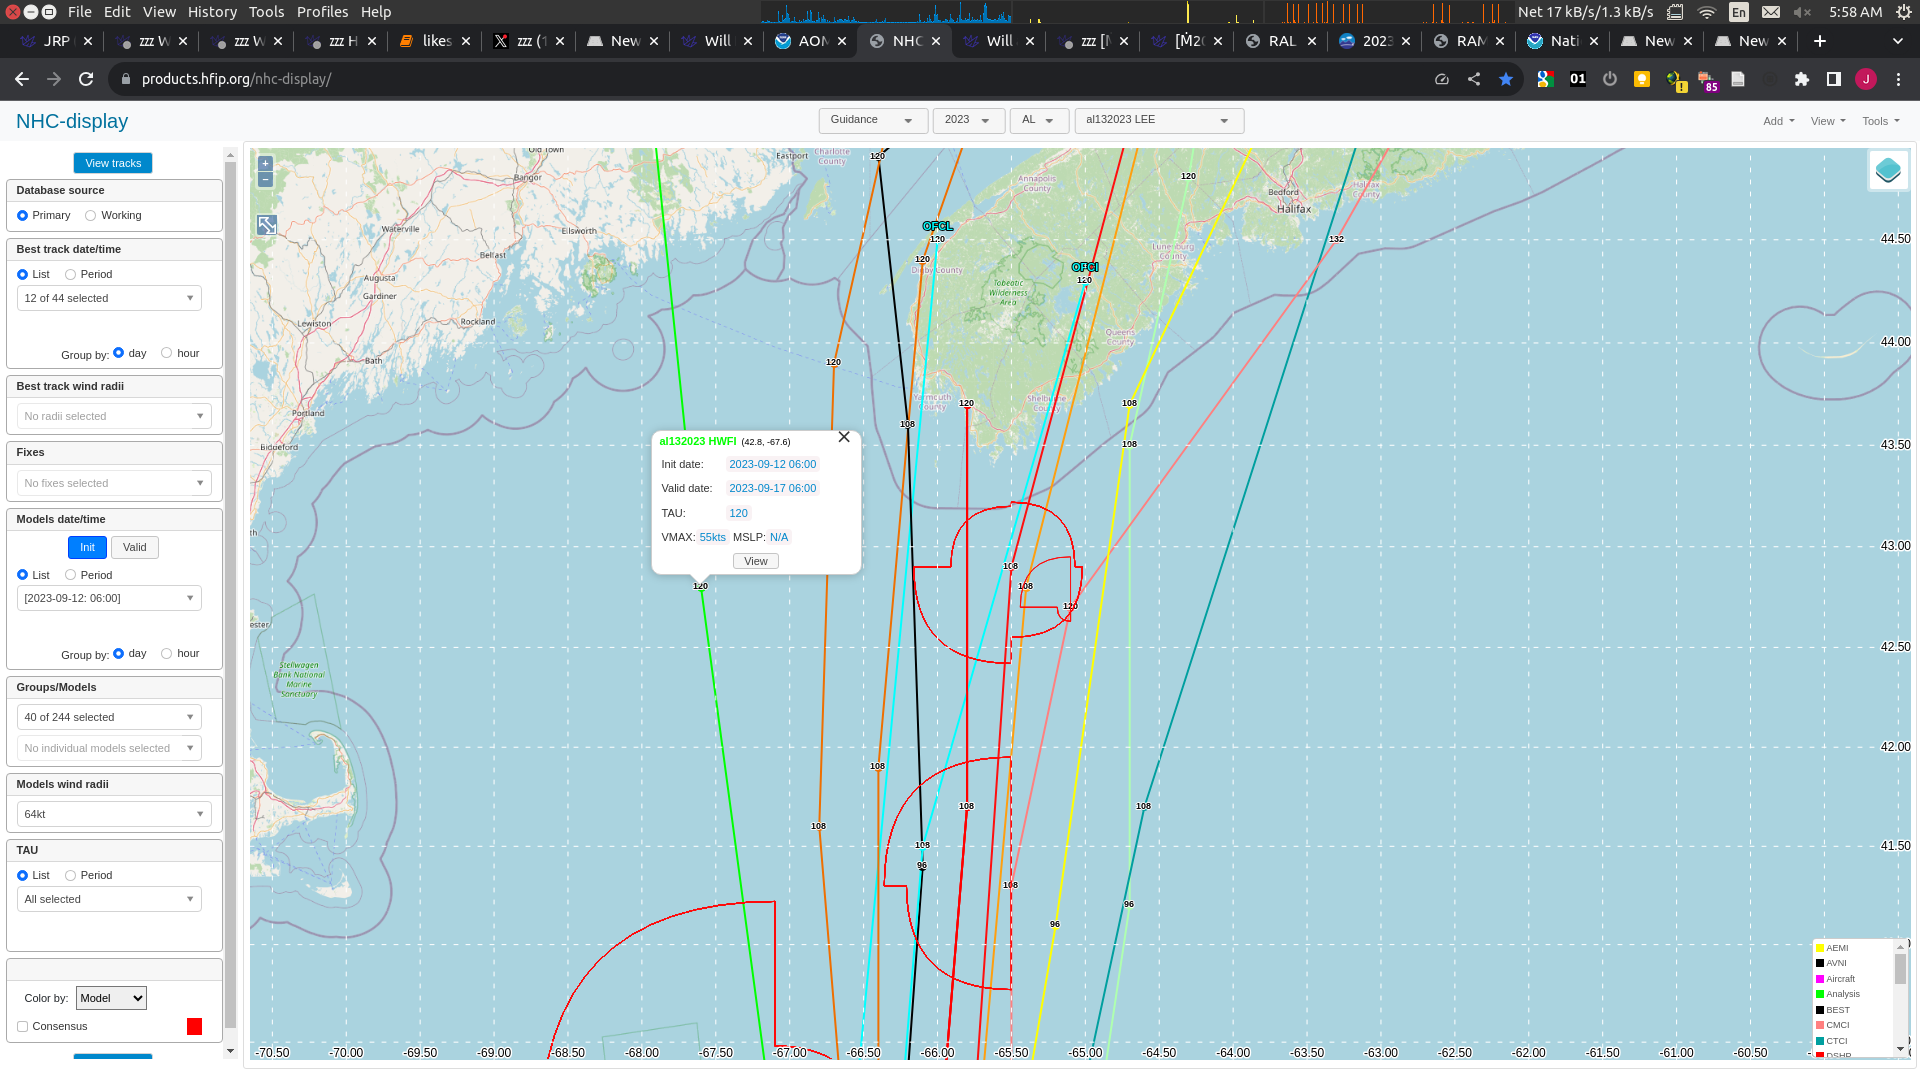The width and height of the screenshot is (1920, 1080).
Task: Click the NHC-display title link
Action: click(72, 121)
